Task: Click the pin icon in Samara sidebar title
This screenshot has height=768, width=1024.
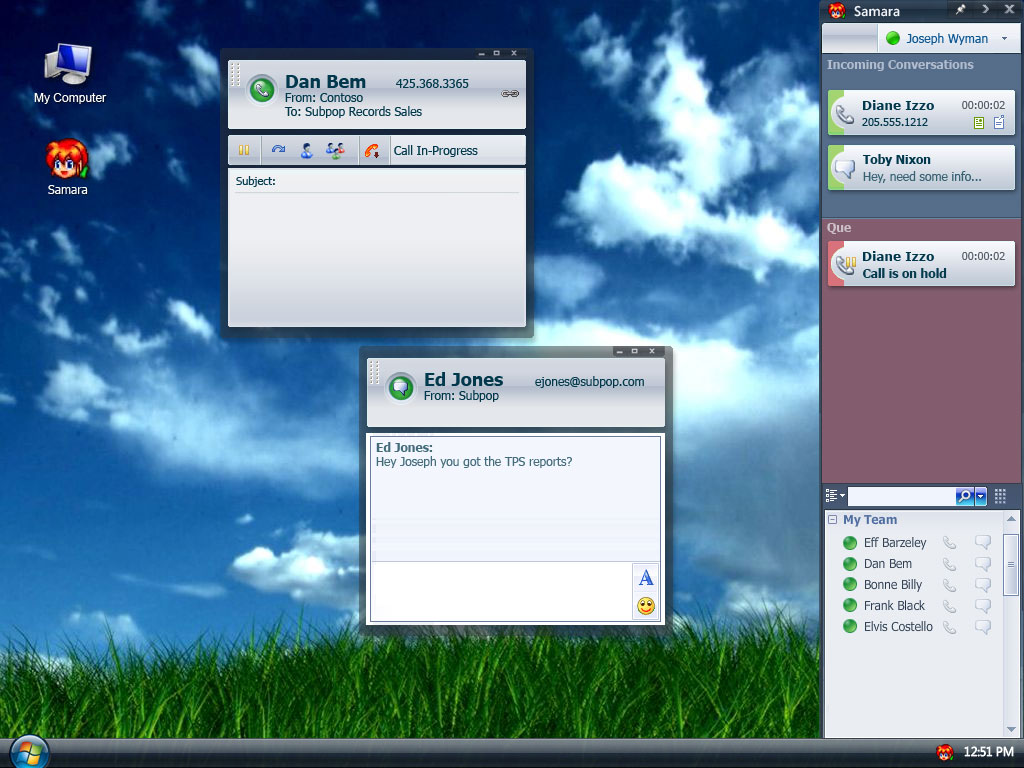Action: [x=961, y=10]
